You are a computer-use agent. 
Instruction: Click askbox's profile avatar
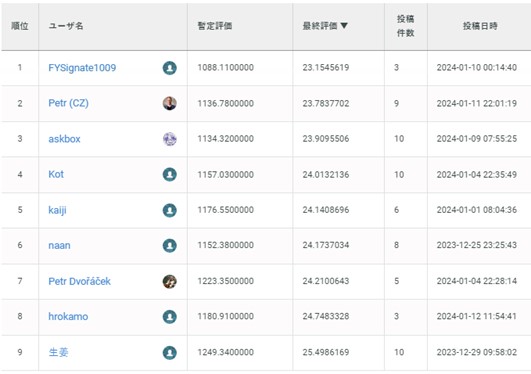[x=170, y=139]
